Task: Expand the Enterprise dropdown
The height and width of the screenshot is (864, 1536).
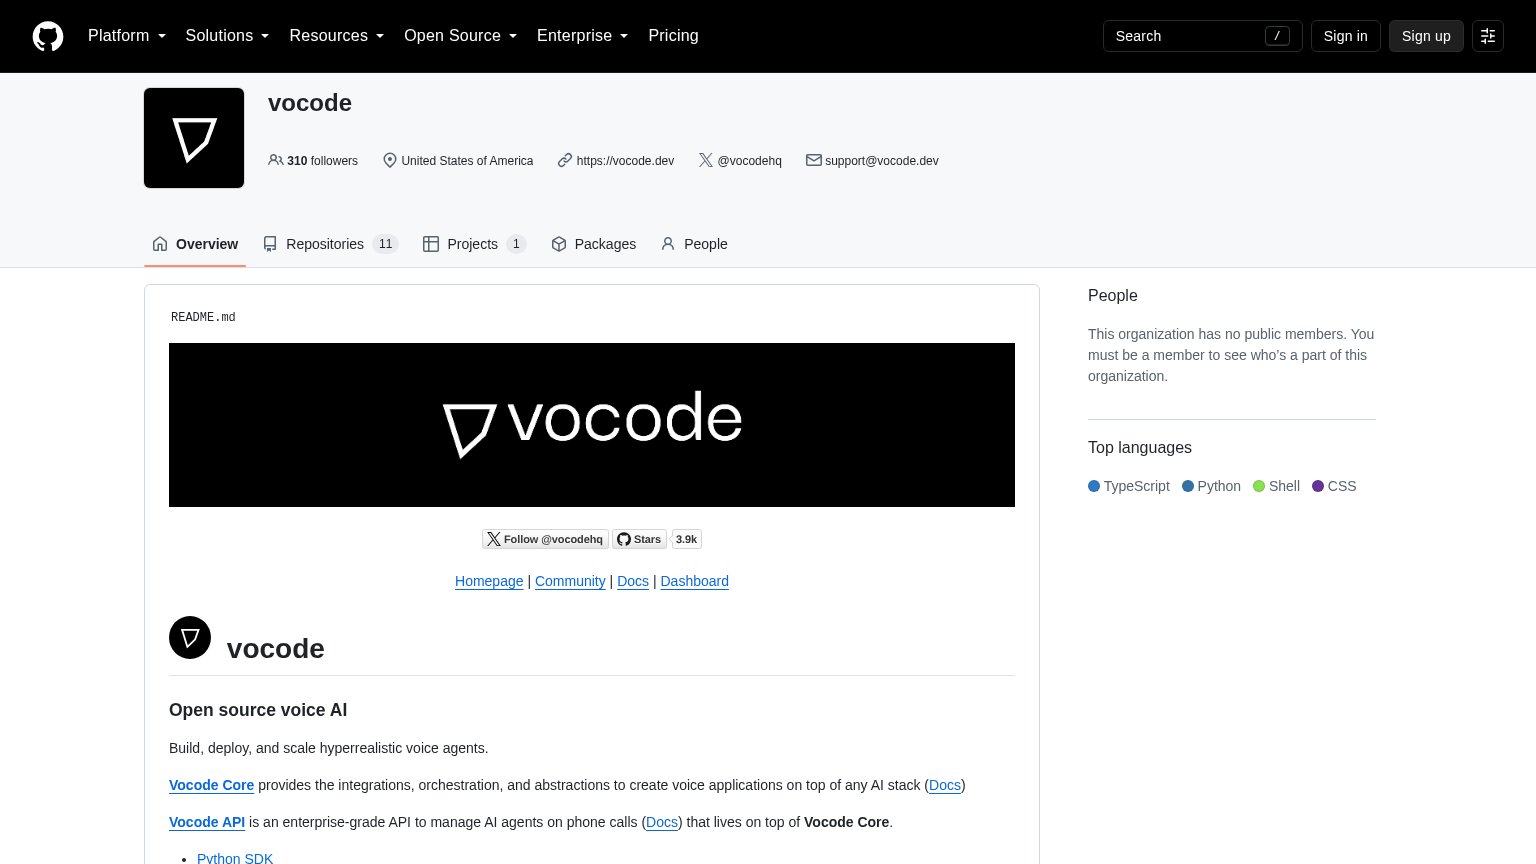Action: coord(583,36)
